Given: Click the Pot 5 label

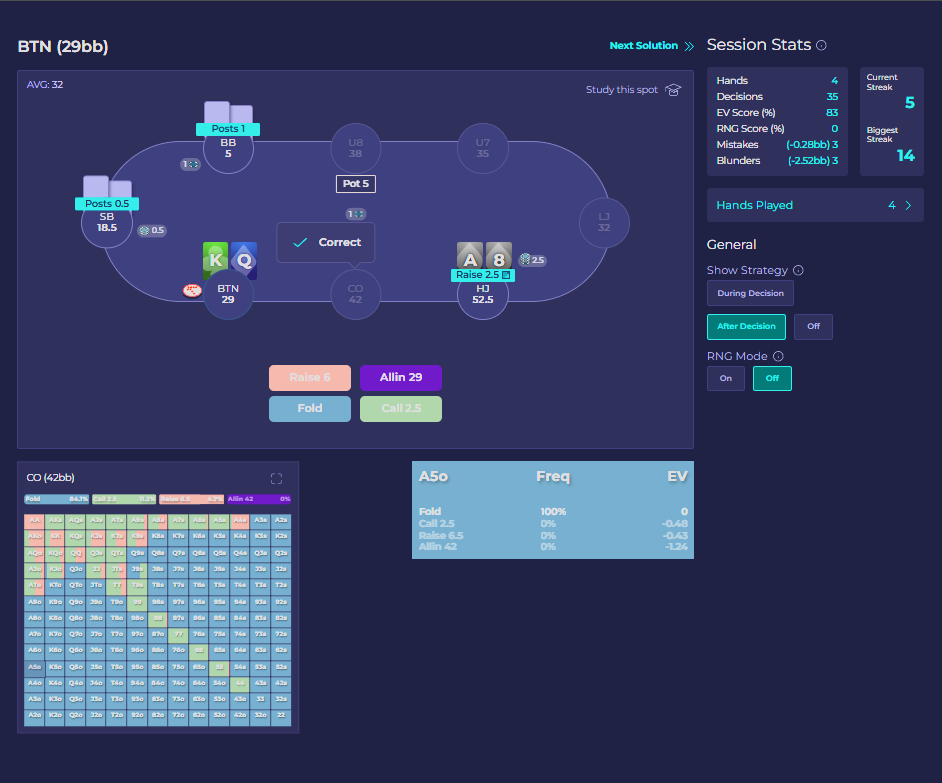Looking at the screenshot, I should pyautogui.click(x=356, y=184).
